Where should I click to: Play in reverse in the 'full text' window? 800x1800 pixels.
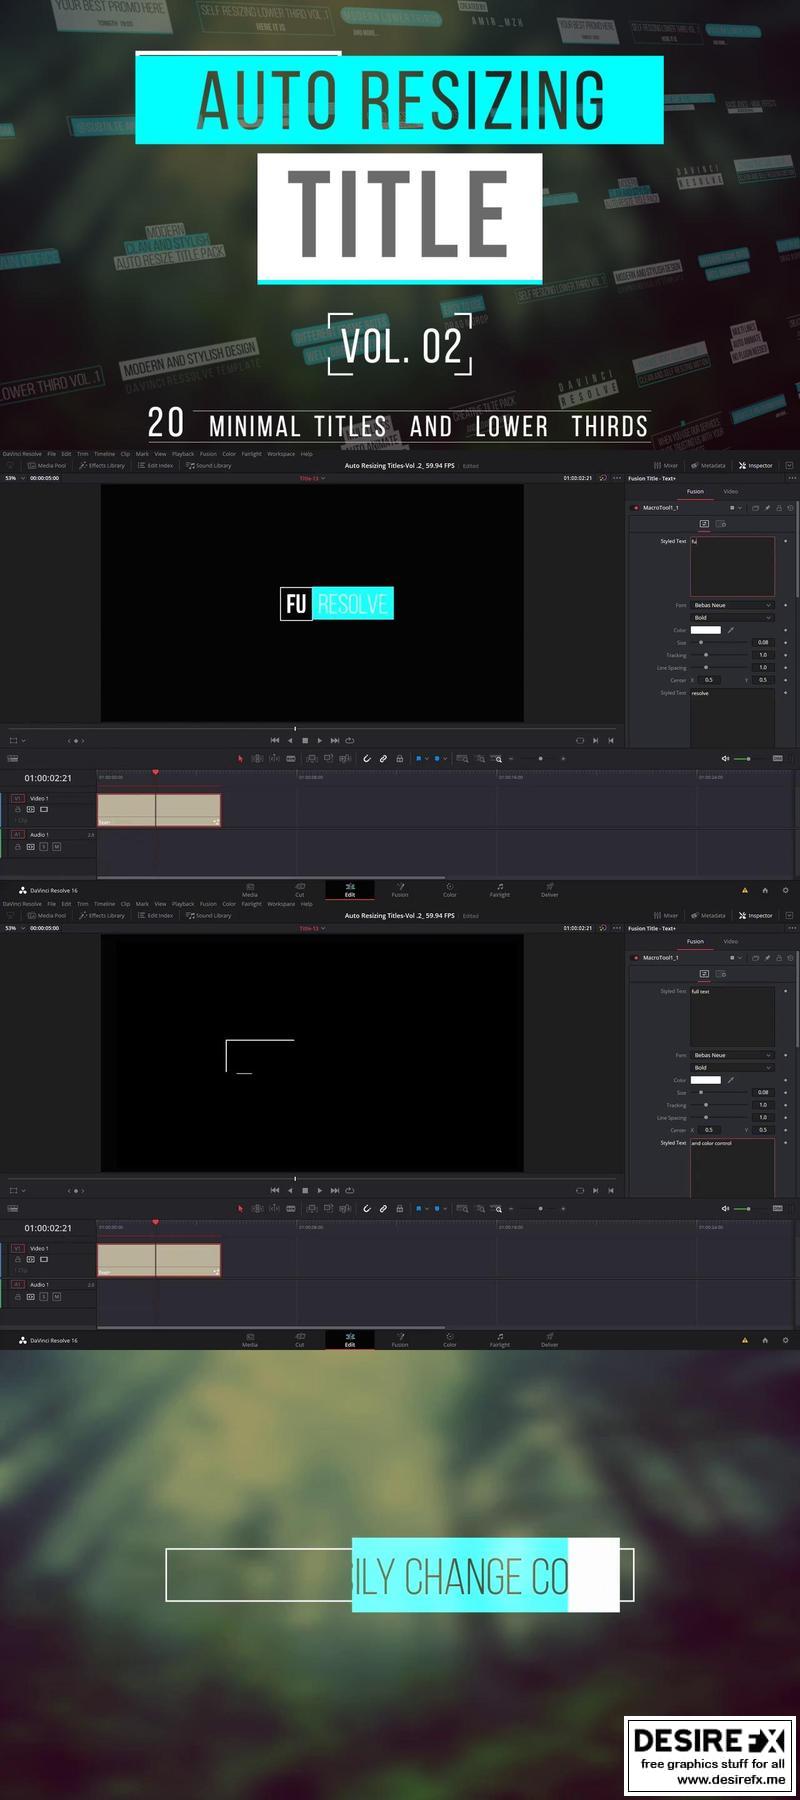click(290, 1191)
